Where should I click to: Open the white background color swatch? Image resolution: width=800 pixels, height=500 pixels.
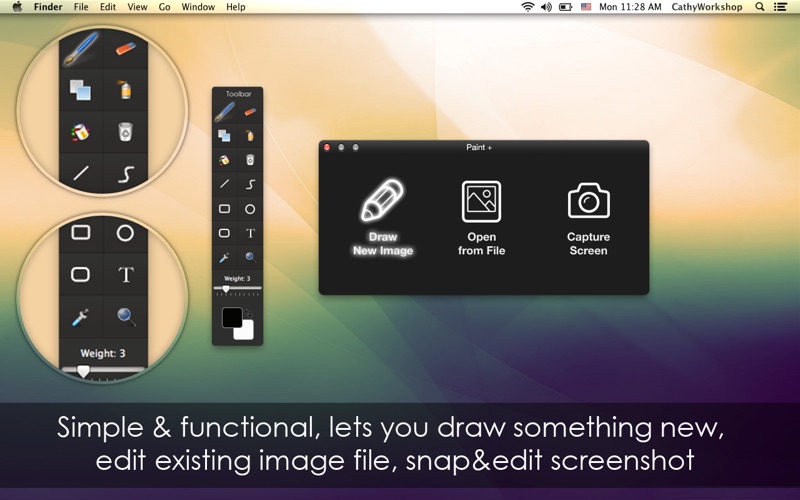click(245, 331)
